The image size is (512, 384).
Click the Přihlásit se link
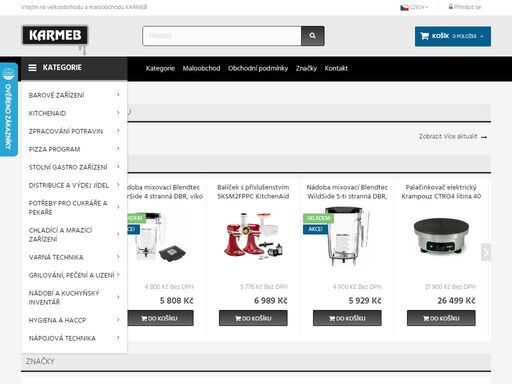(x=465, y=7)
